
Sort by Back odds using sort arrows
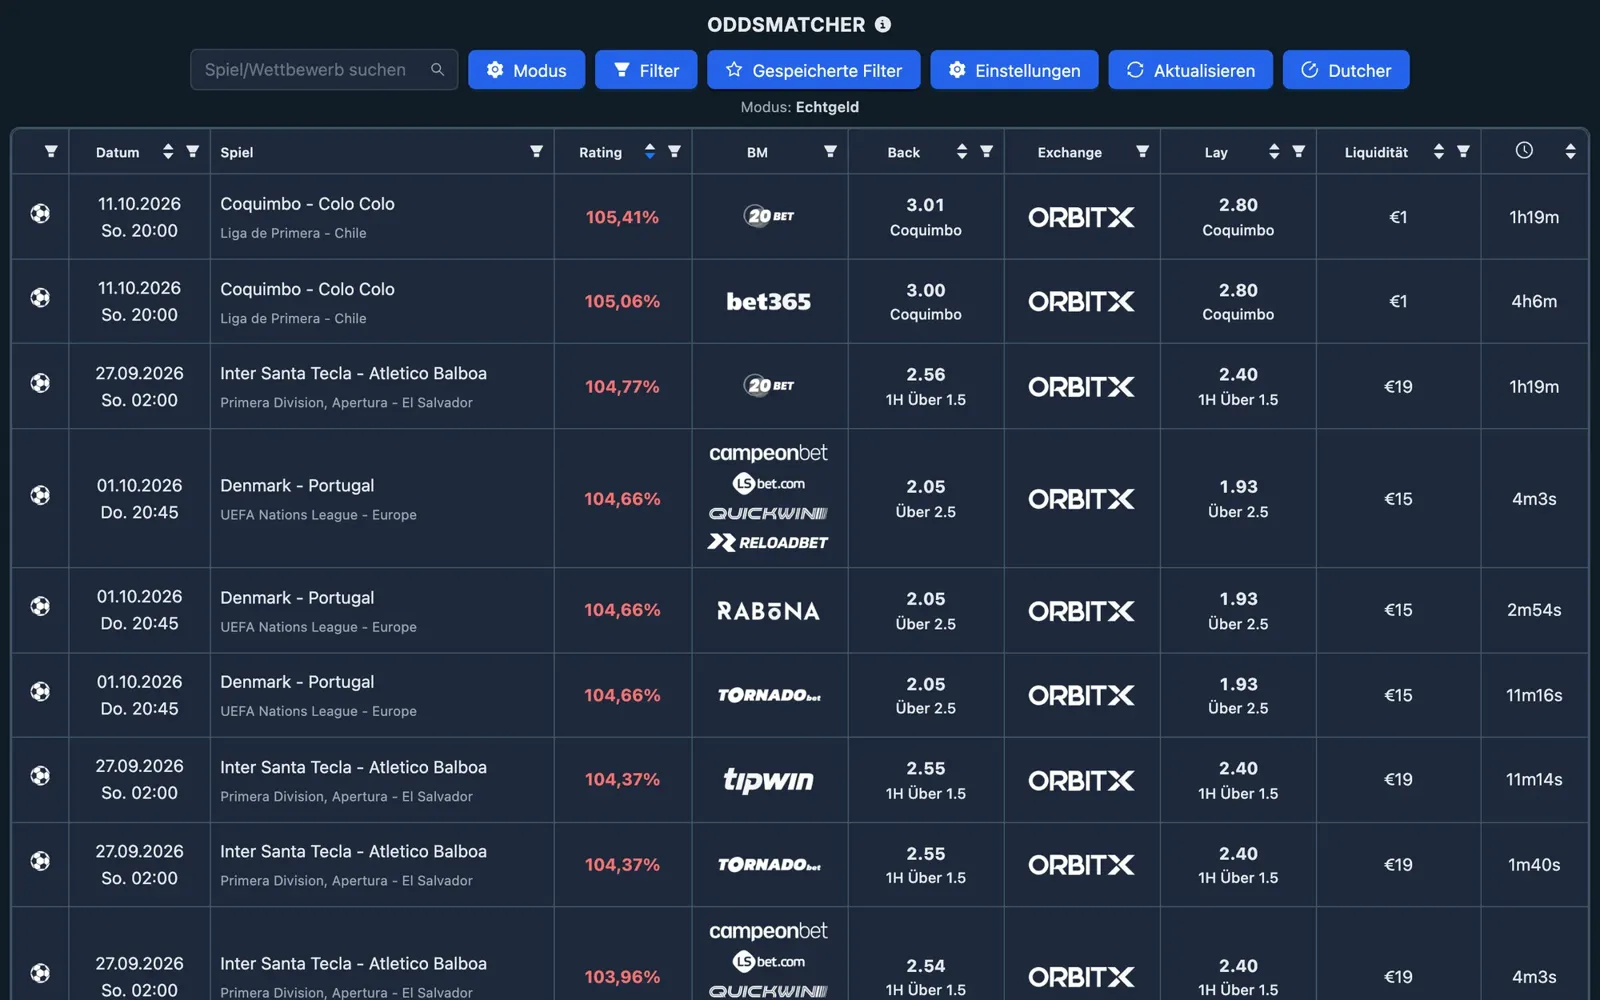962,152
